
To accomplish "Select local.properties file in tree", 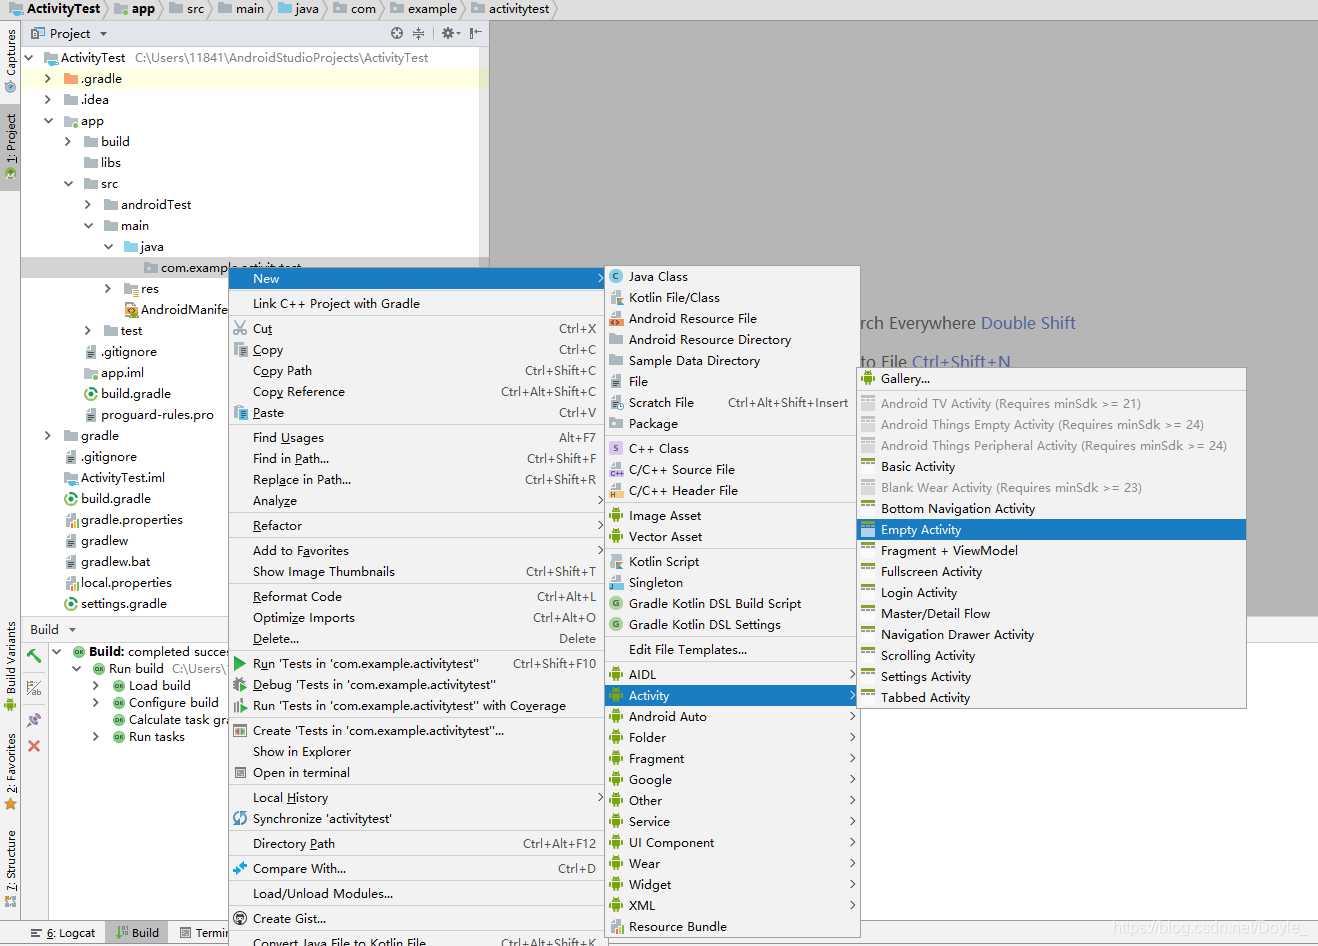I will pyautogui.click(x=126, y=583).
